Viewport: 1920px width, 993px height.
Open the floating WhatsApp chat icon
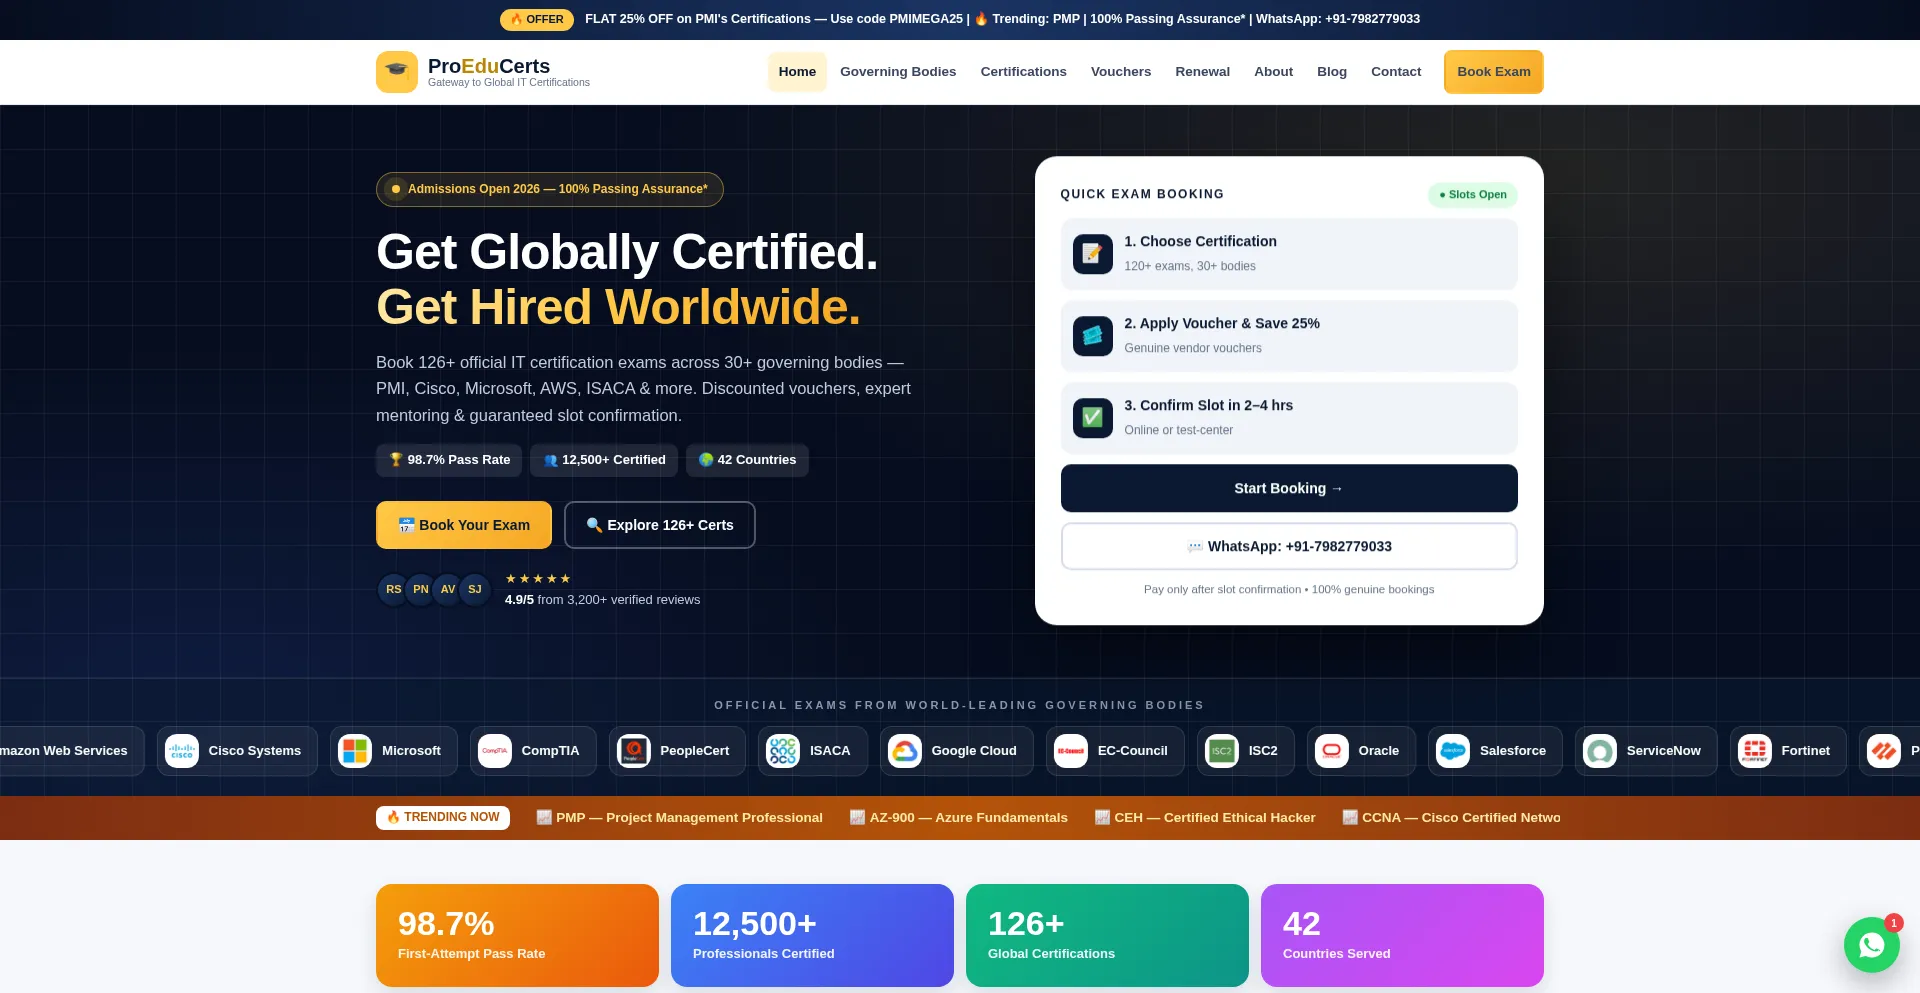1871,945
